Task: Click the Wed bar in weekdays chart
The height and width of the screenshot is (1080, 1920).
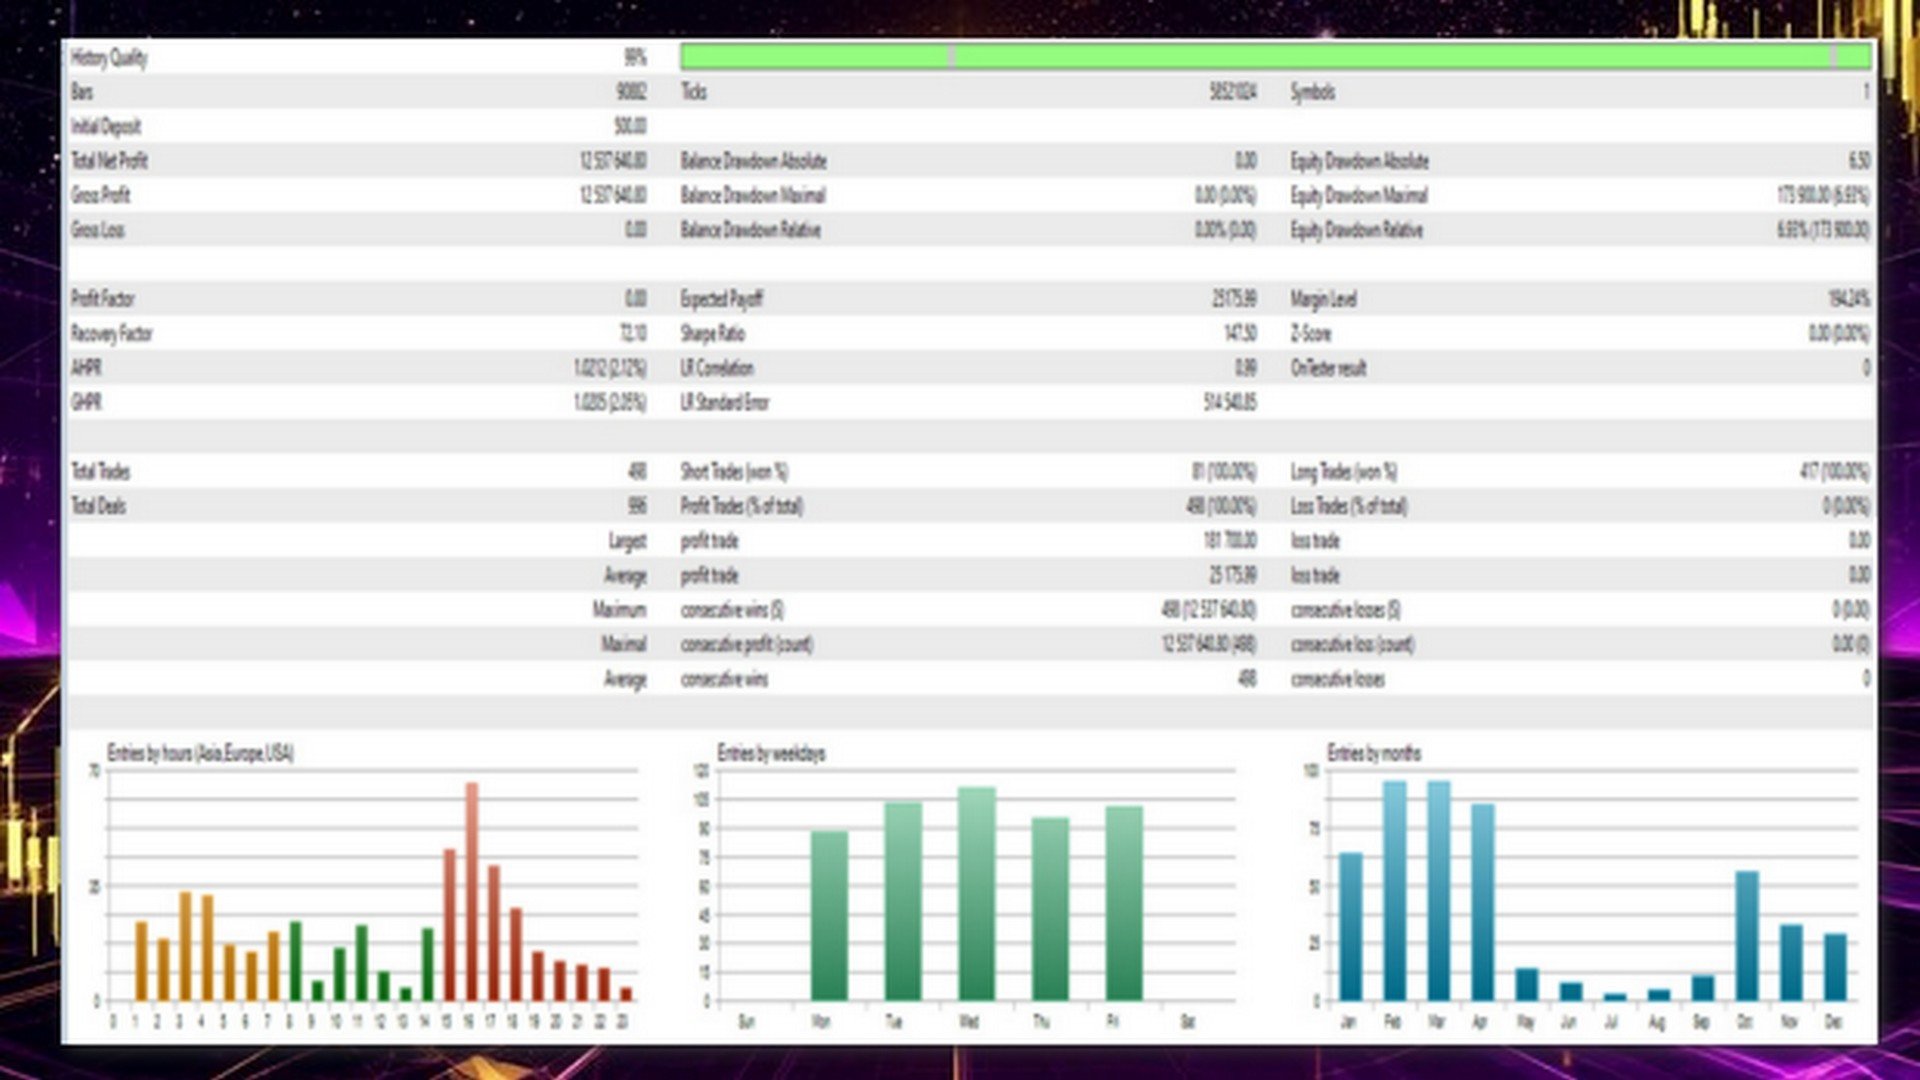Action: point(977,894)
